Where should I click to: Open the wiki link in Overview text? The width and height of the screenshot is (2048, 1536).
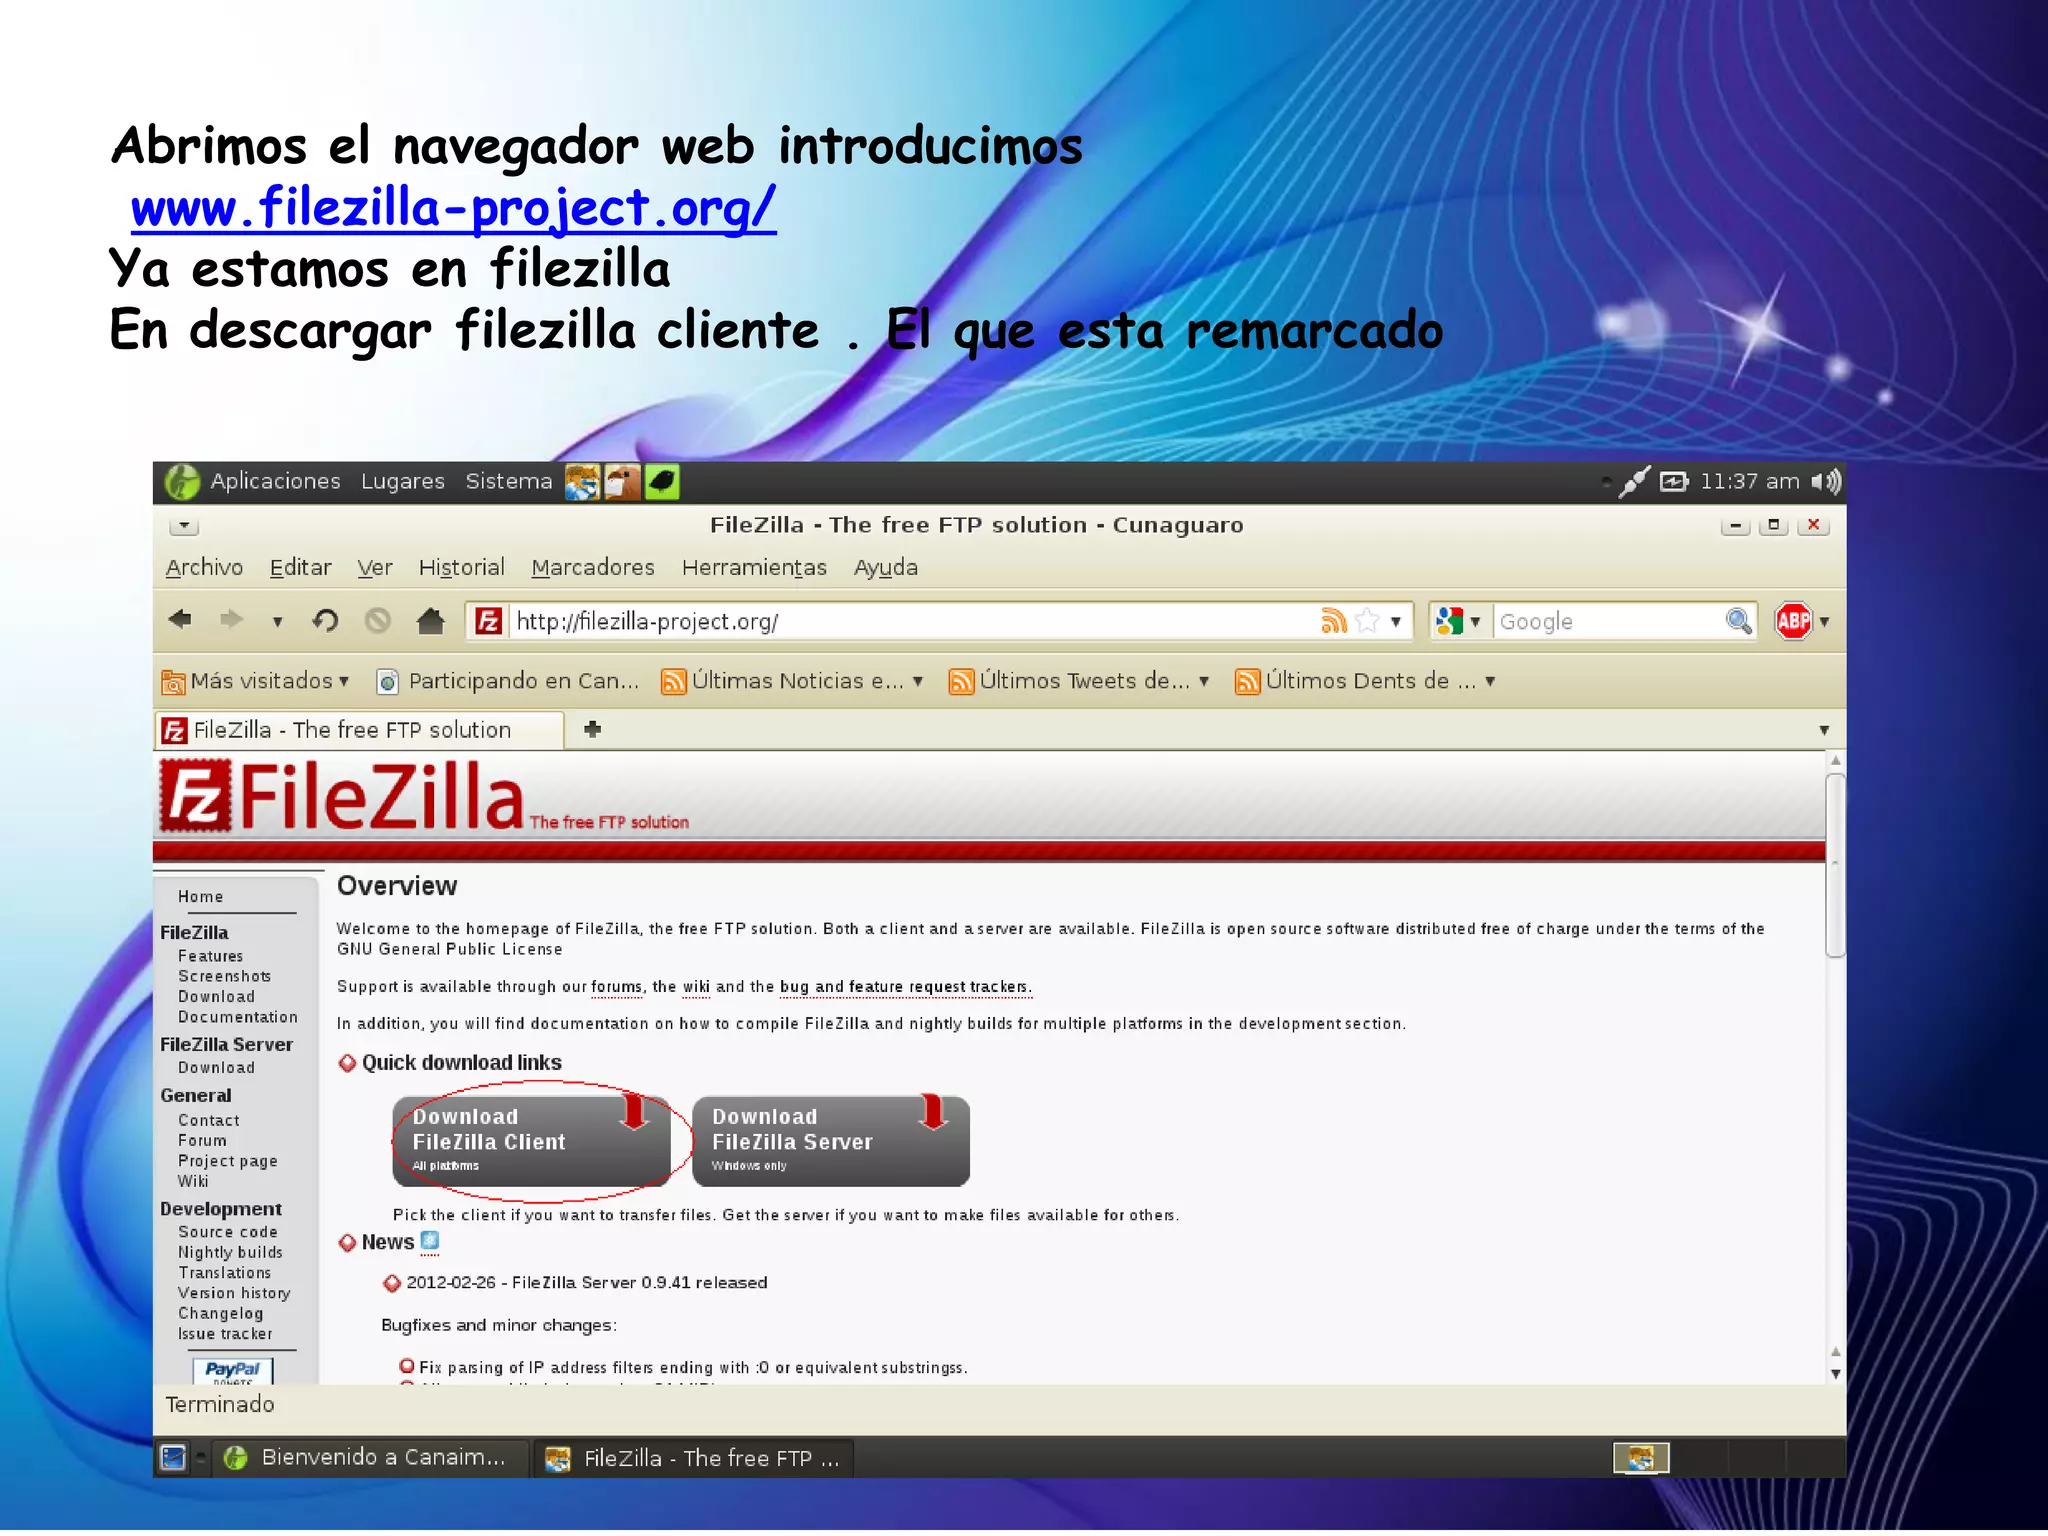(696, 987)
